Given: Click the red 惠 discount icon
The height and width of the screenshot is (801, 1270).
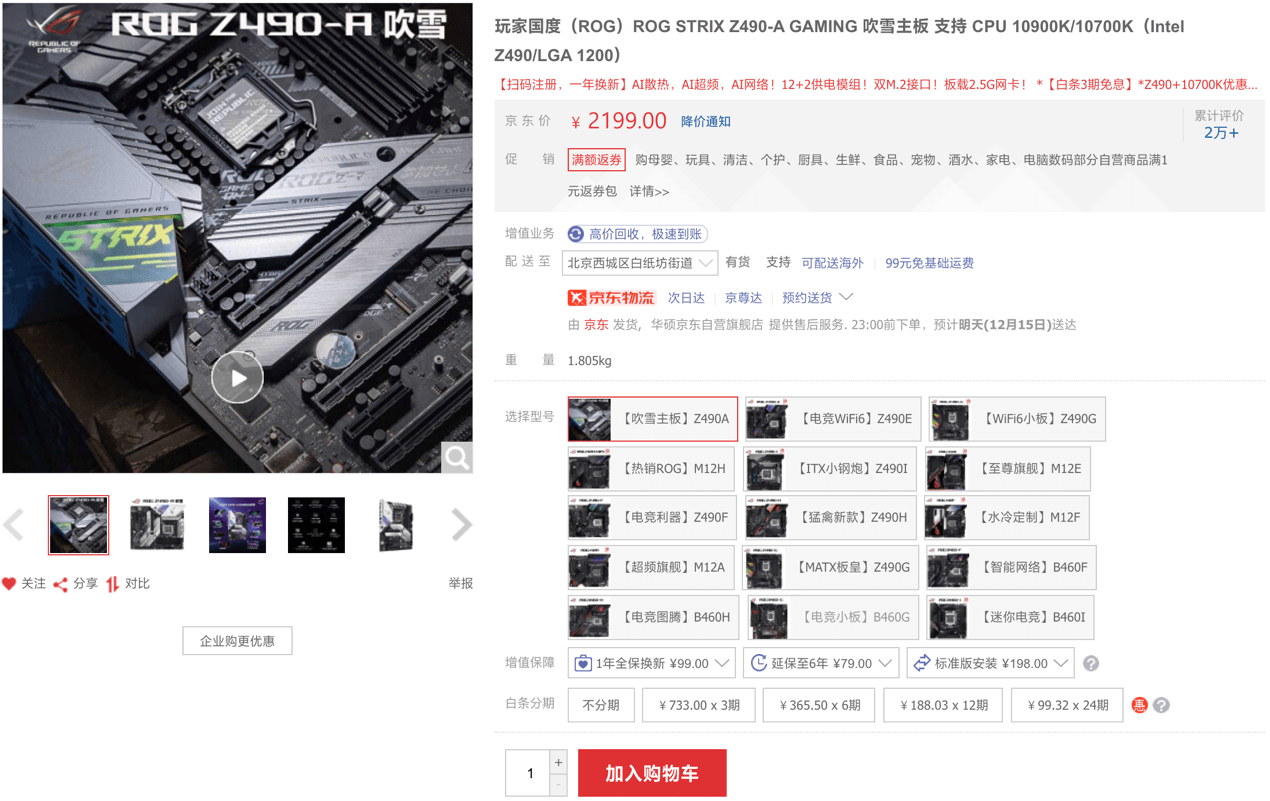Looking at the screenshot, I should (x=1139, y=705).
